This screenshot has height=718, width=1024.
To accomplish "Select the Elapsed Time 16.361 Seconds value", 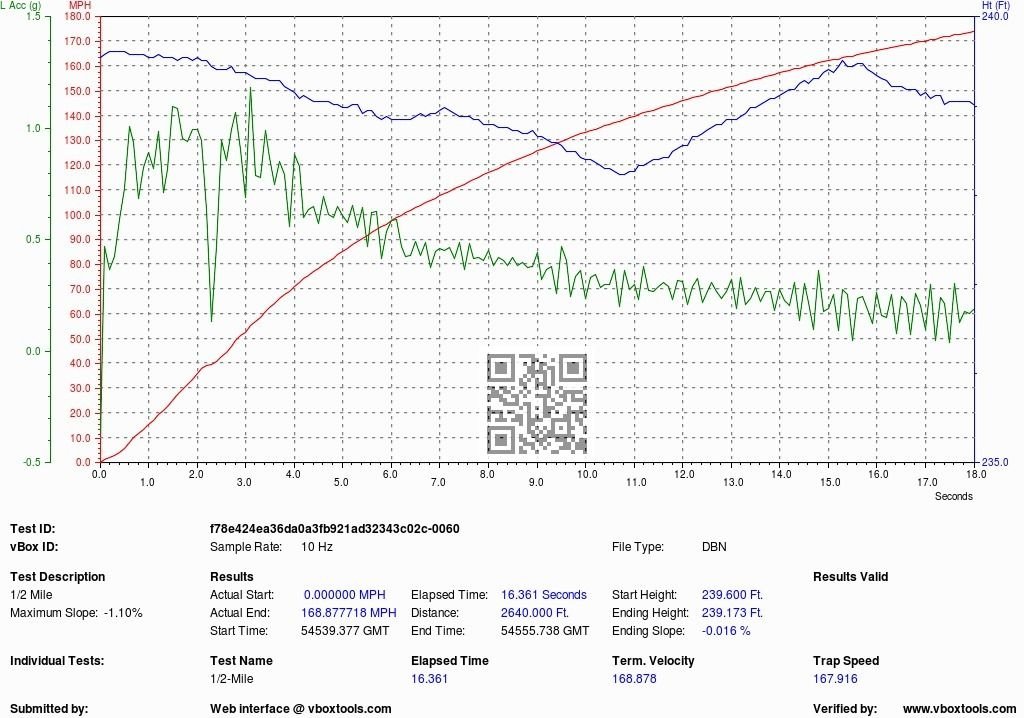I will point(544,595).
